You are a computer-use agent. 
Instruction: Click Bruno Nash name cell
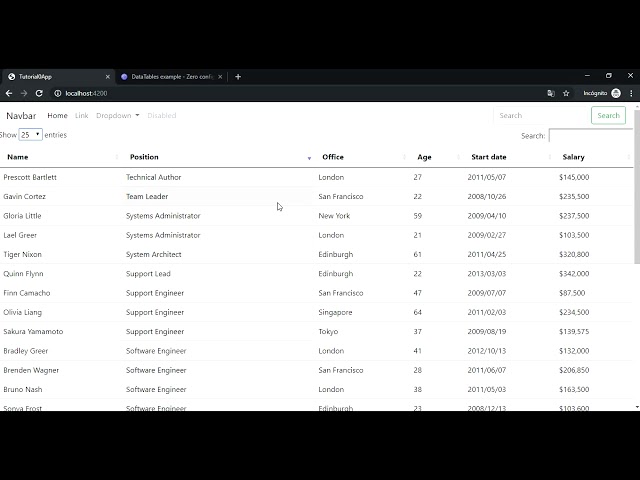pyautogui.click(x=22, y=389)
